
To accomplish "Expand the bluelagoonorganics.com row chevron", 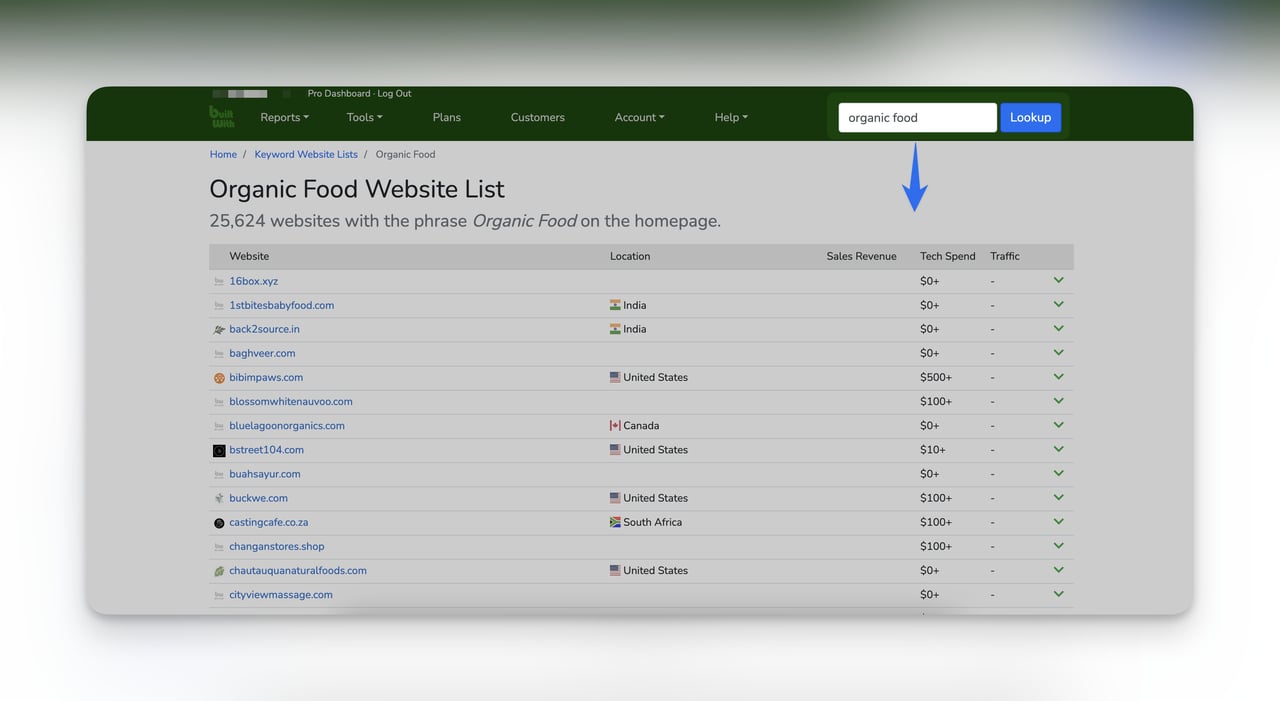I will [x=1058, y=425].
